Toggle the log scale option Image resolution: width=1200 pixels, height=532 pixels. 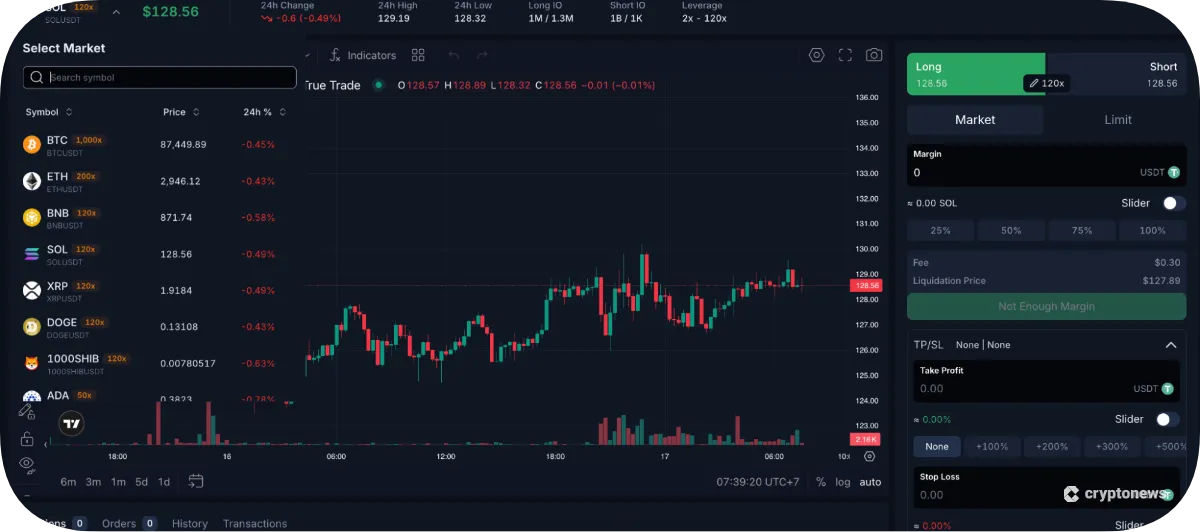[843, 482]
